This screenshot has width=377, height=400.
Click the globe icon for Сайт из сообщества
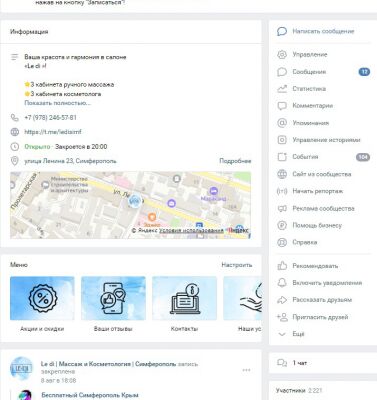tap(282, 174)
